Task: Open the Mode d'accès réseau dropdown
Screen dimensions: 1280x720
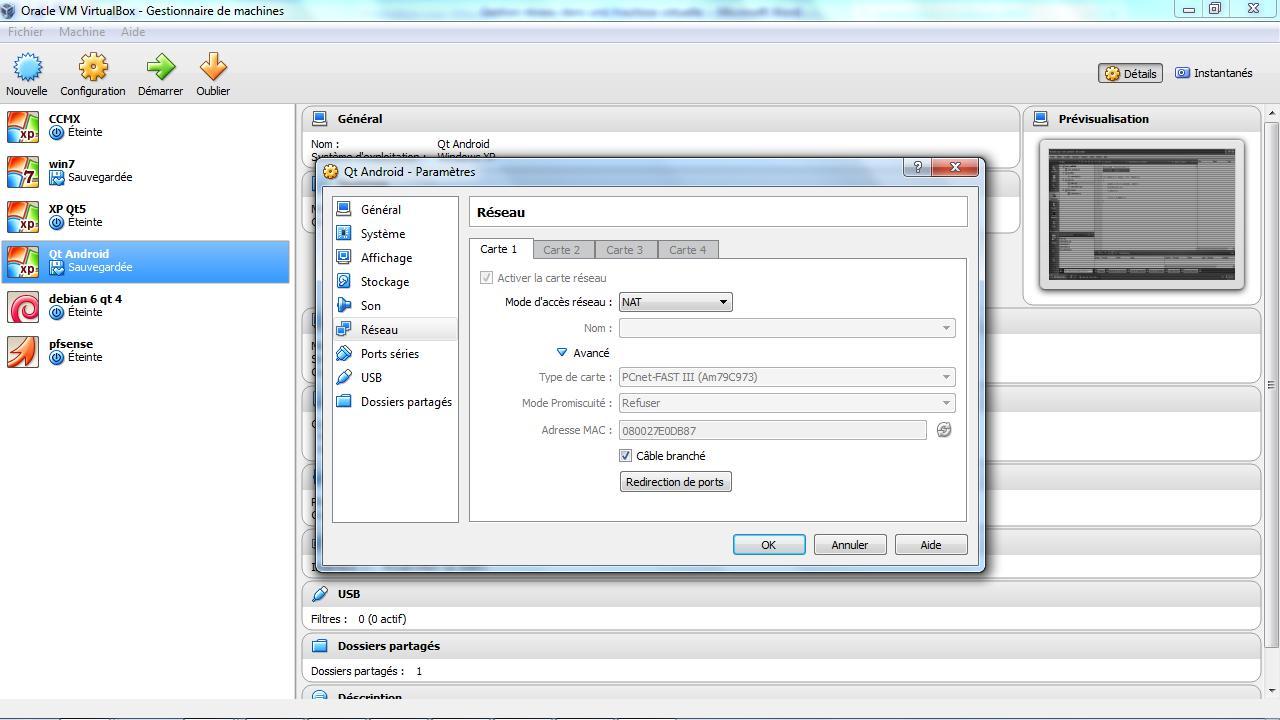Action: click(x=675, y=302)
